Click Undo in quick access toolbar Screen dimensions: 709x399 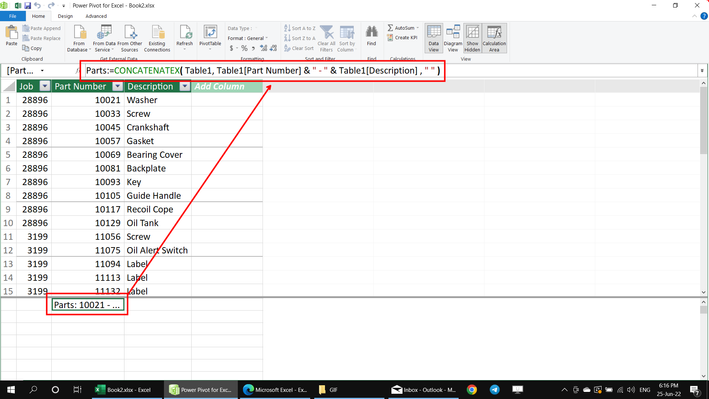[x=38, y=5]
